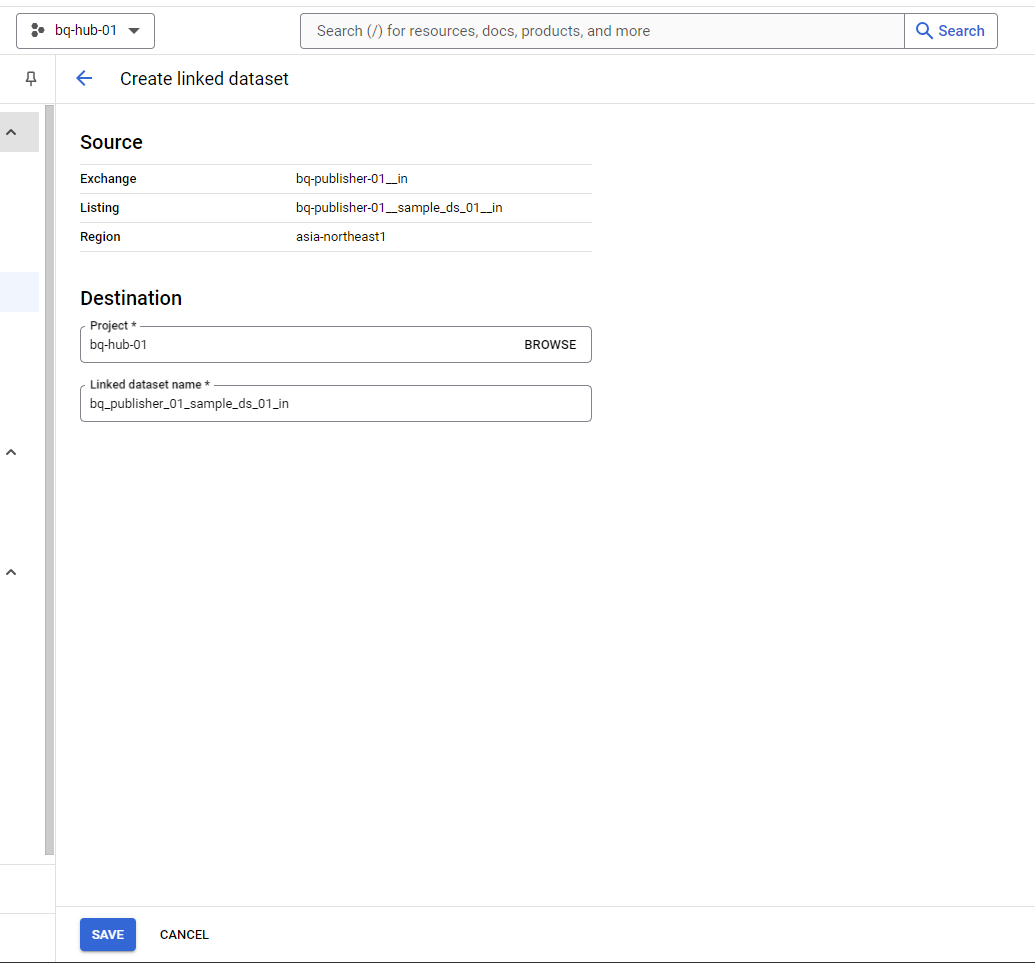The height and width of the screenshot is (963, 1035).
Task: Open the bq-hub-01 project selector dropdown
Action: 85,31
